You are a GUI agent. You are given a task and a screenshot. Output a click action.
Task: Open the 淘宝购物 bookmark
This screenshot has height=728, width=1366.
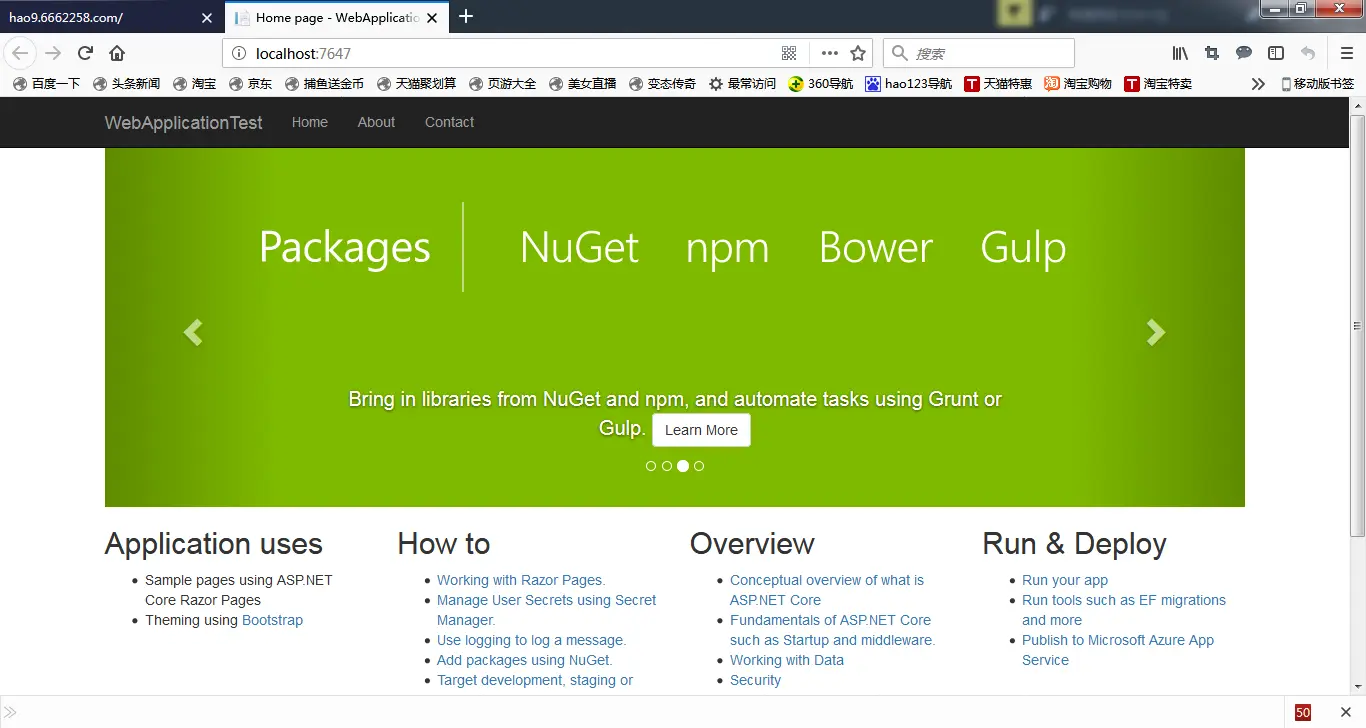tap(1078, 84)
